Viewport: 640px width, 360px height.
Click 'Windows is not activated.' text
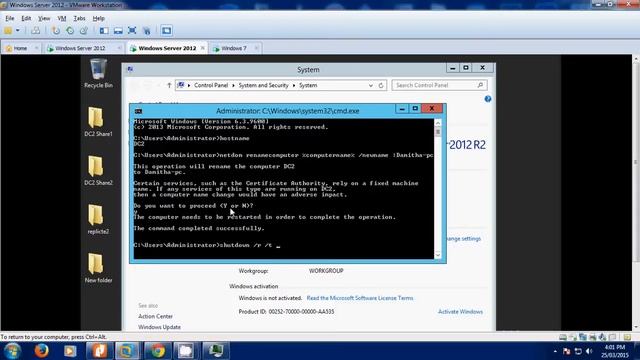pyautogui.click(x=270, y=298)
